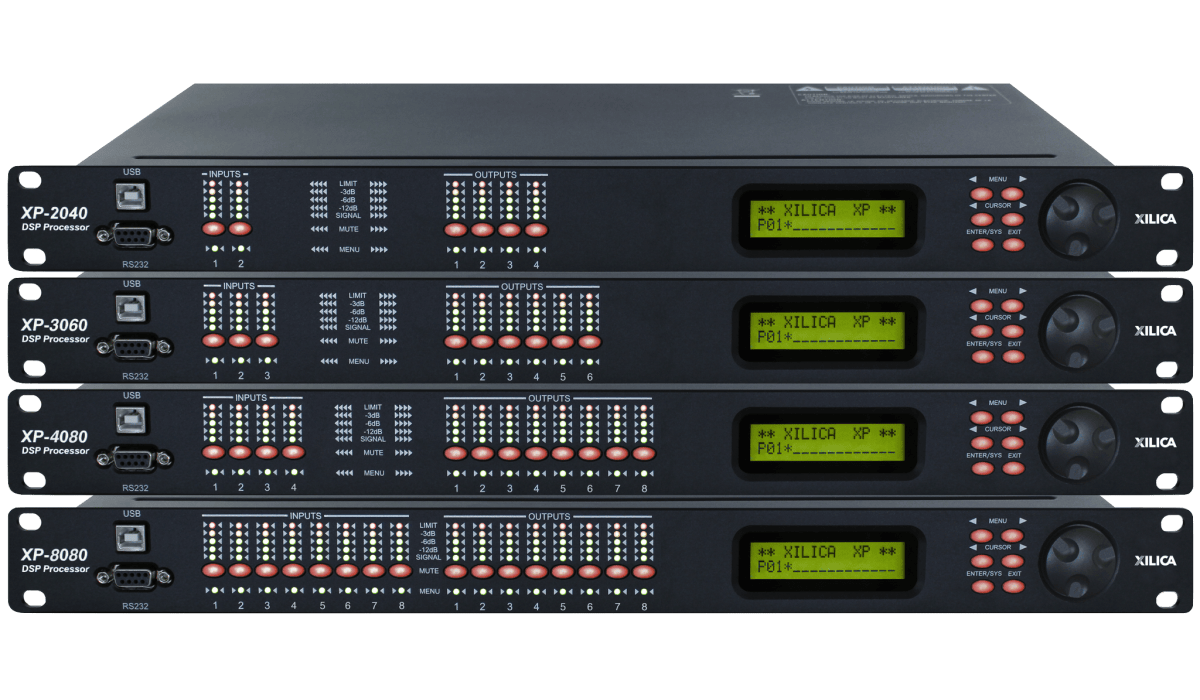Screen dimensions: 1200x700
Task: Toggle output 7 mute on the XP-4080
Action: pyautogui.click(x=617, y=453)
